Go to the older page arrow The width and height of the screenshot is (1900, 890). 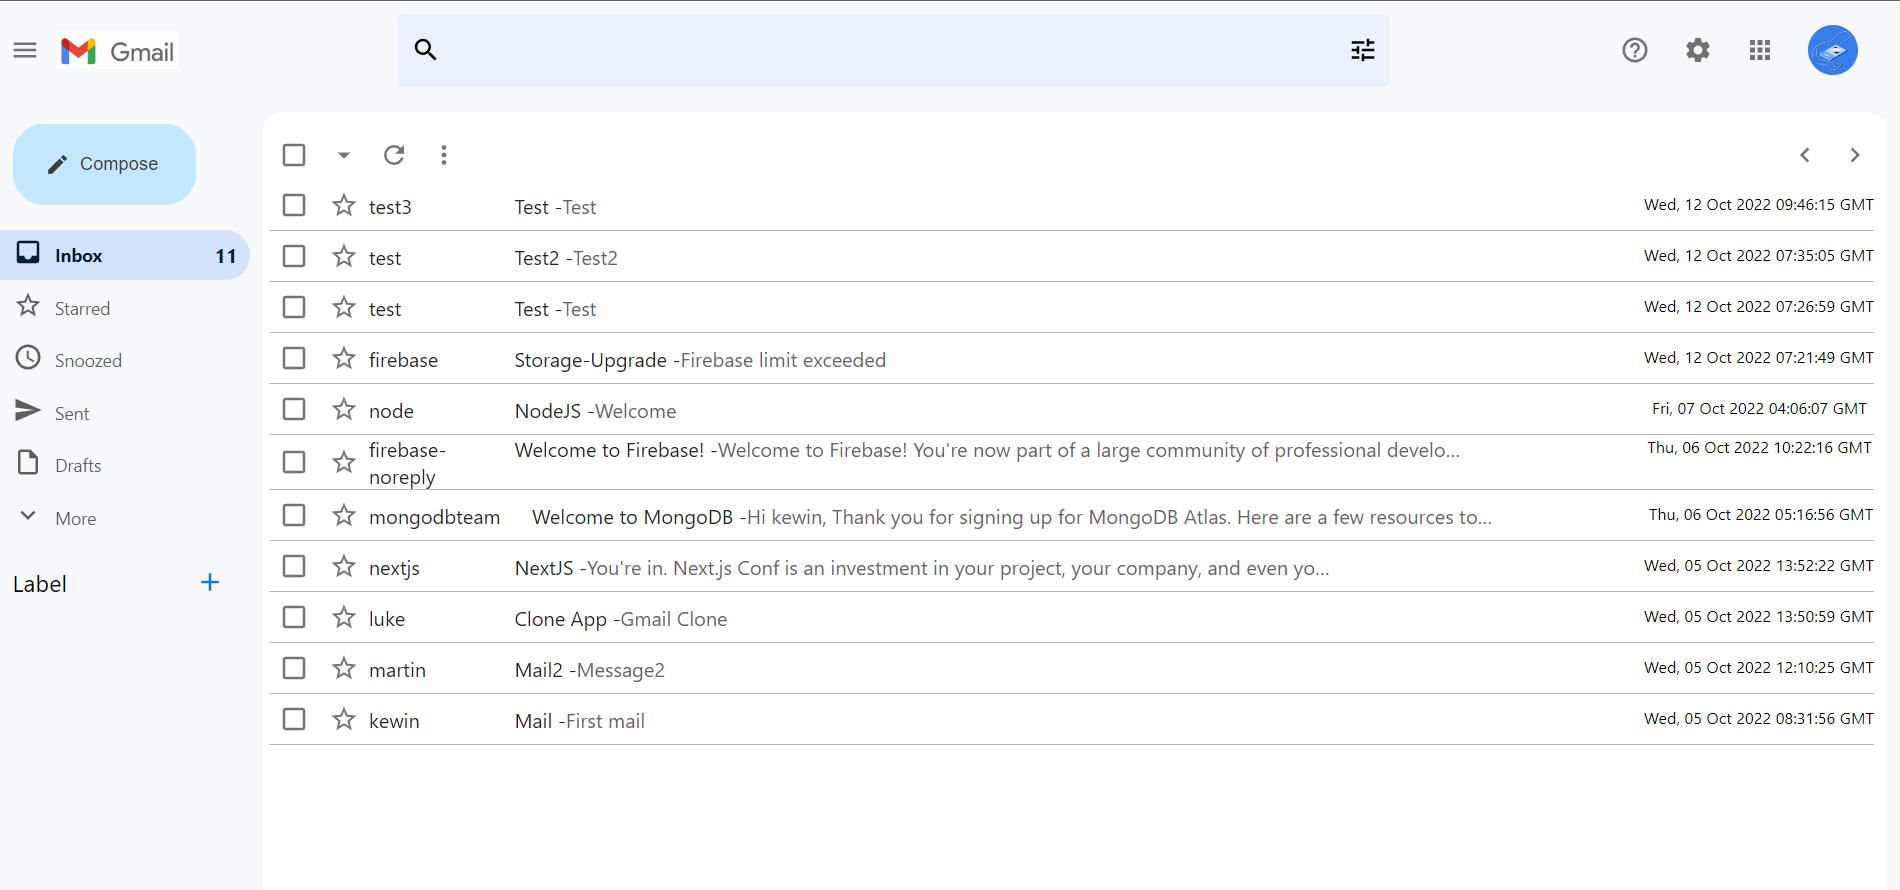[1855, 155]
